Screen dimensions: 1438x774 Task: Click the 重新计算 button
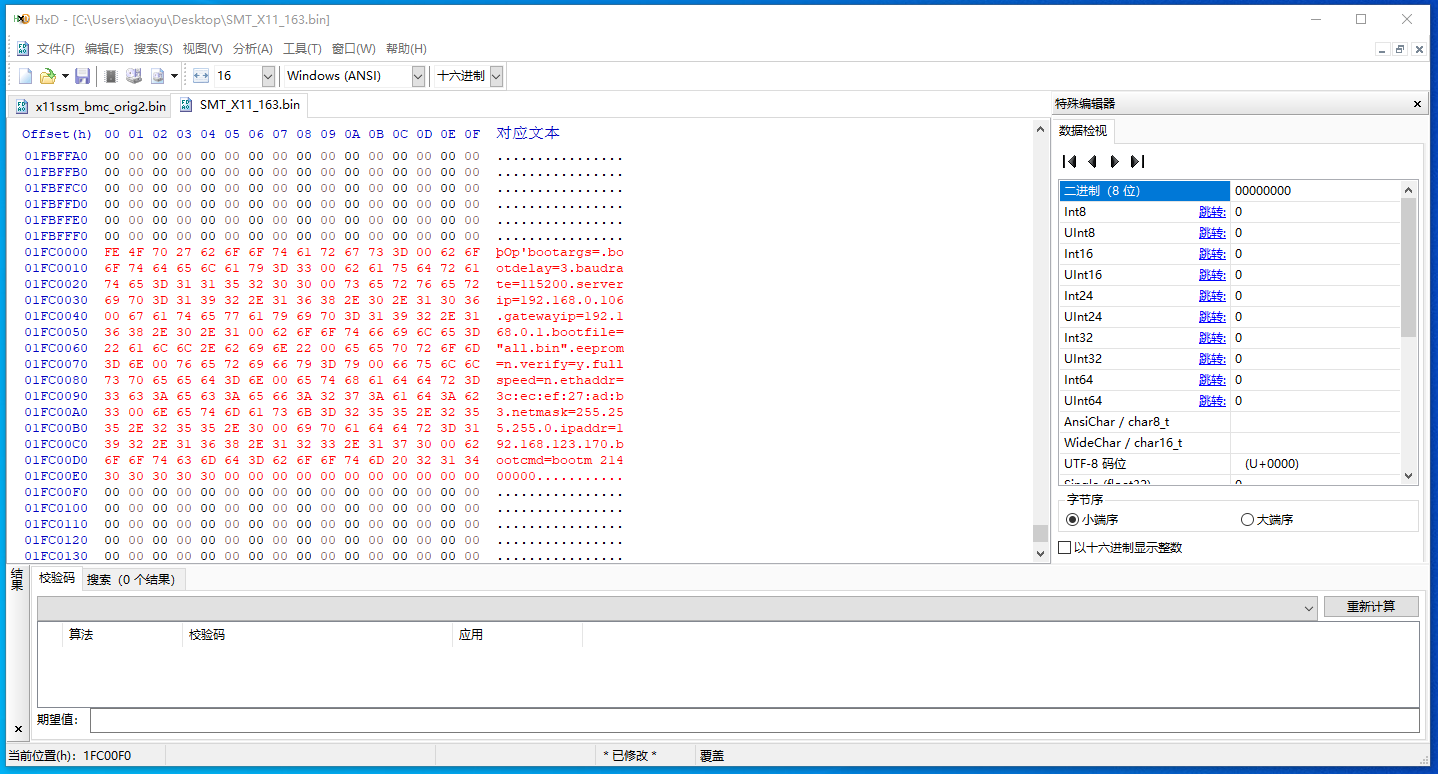tap(1371, 607)
